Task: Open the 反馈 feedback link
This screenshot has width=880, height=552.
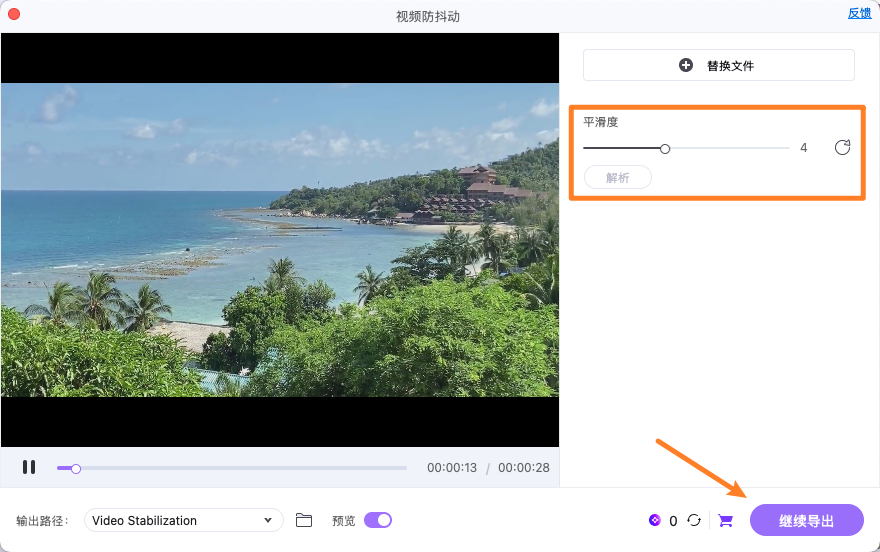Action: 859,13
